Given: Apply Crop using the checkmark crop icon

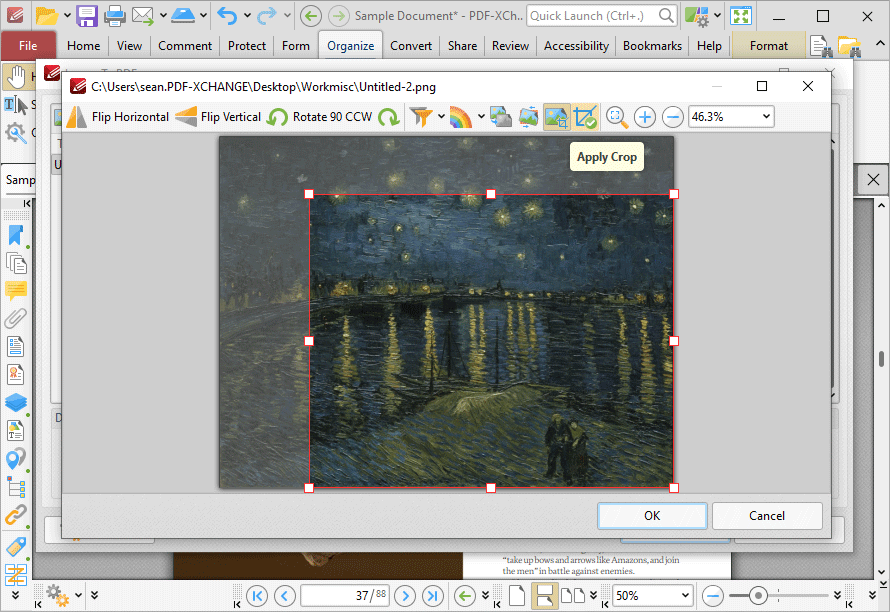Looking at the screenshot, I should [585, 117].
